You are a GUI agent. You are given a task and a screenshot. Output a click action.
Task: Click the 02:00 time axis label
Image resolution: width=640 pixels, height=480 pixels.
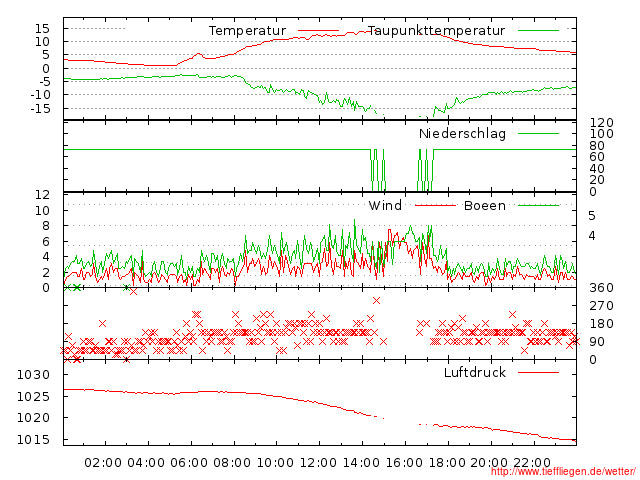pyautogui.click(x=103, y=463)
